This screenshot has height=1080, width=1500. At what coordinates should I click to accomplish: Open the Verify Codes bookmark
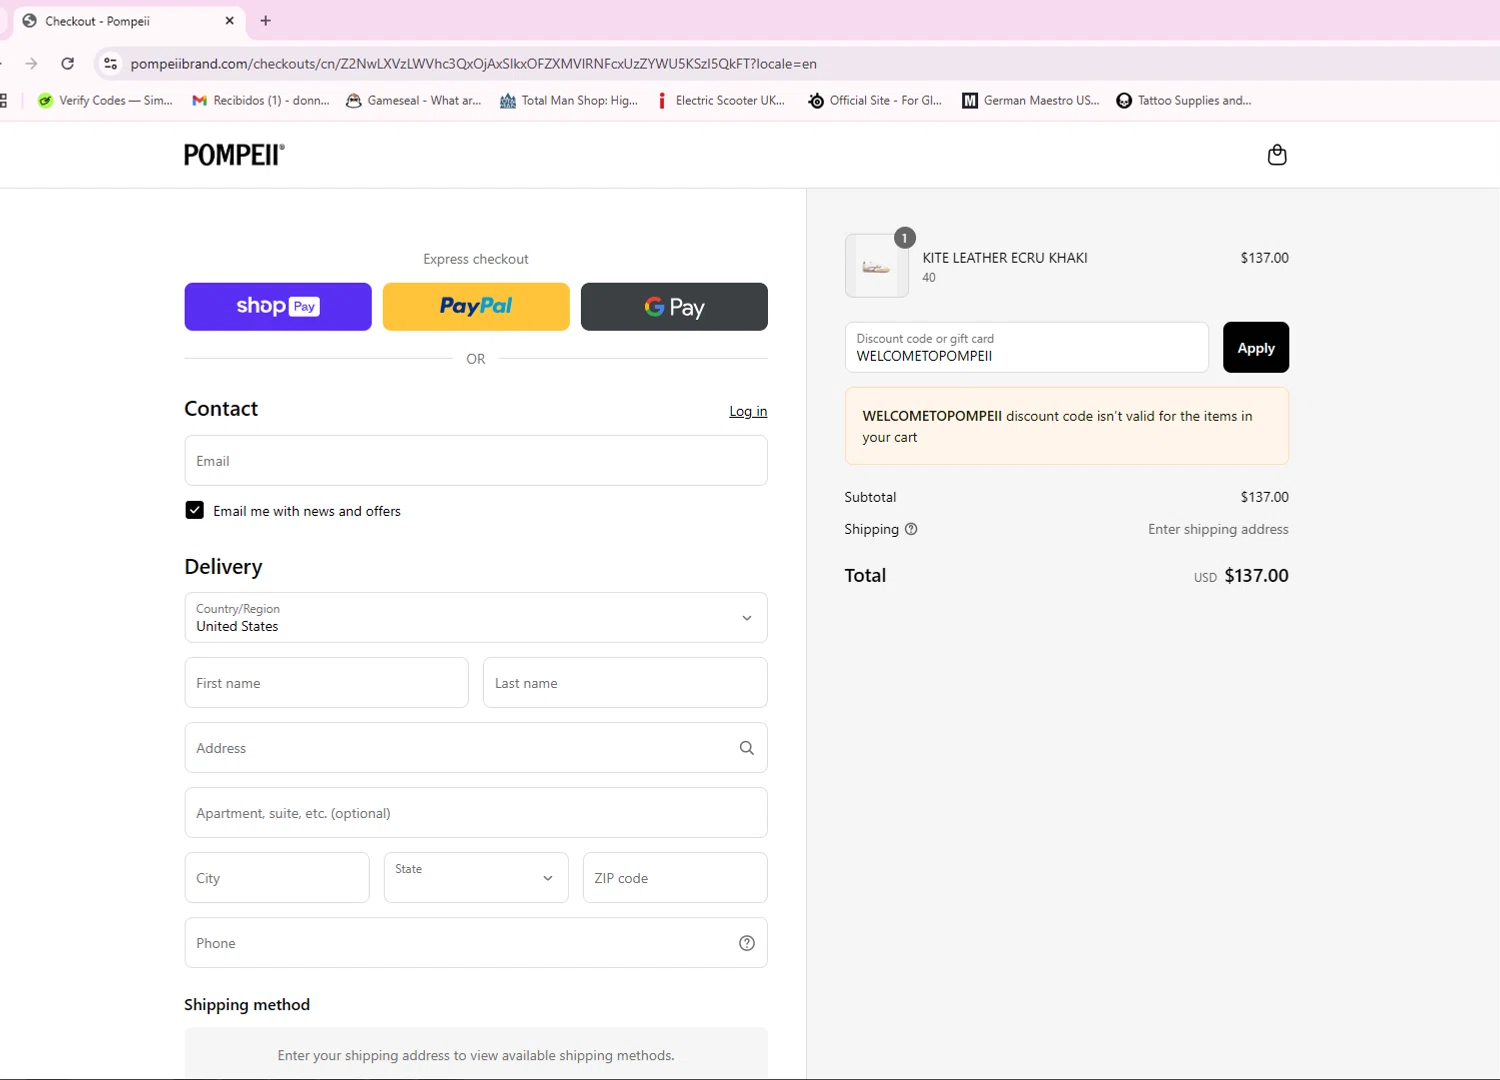click(x=104, y=100)
